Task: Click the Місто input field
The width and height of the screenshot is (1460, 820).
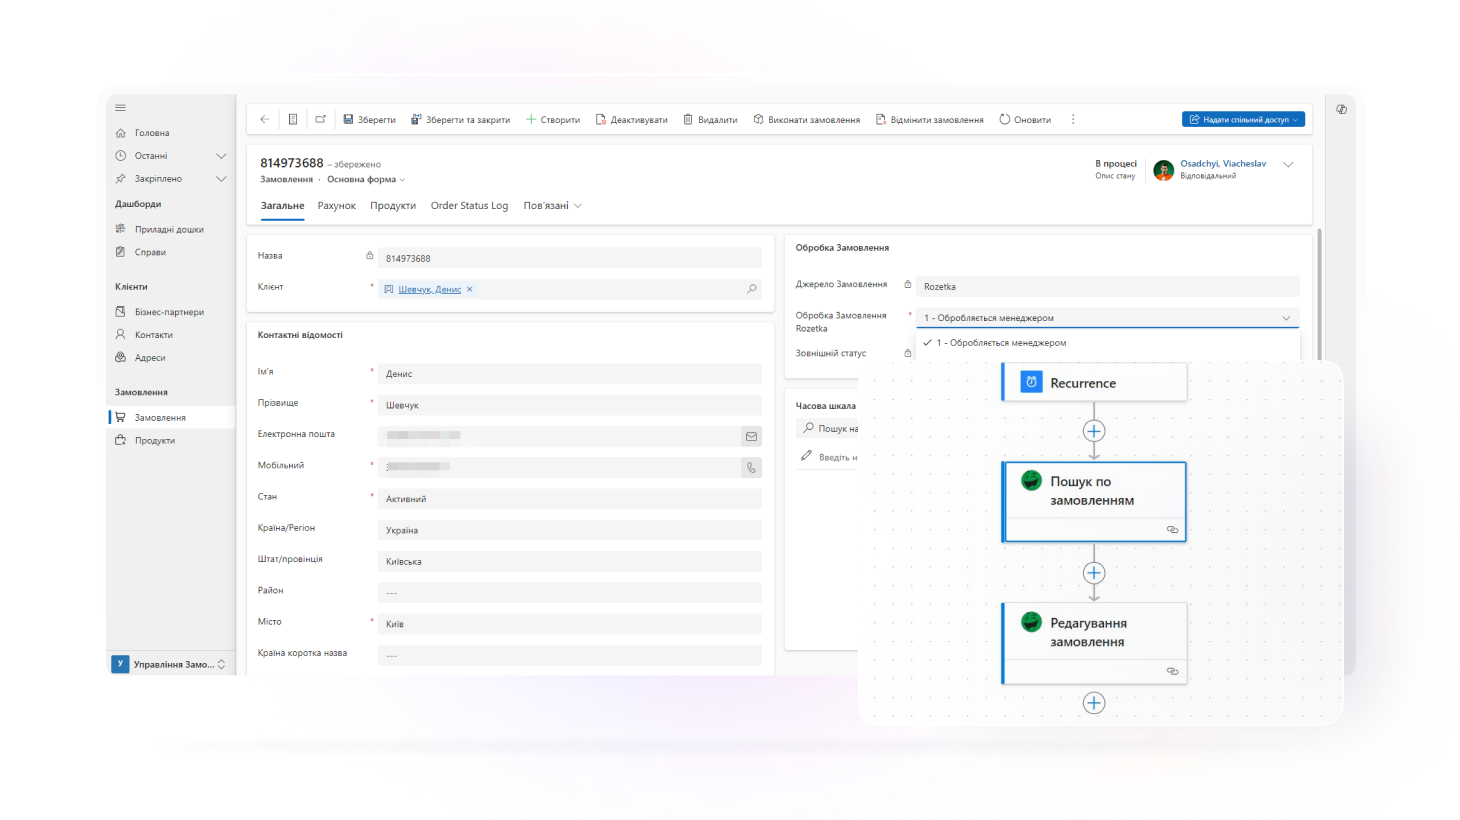Action: click(x=569, y=624)
